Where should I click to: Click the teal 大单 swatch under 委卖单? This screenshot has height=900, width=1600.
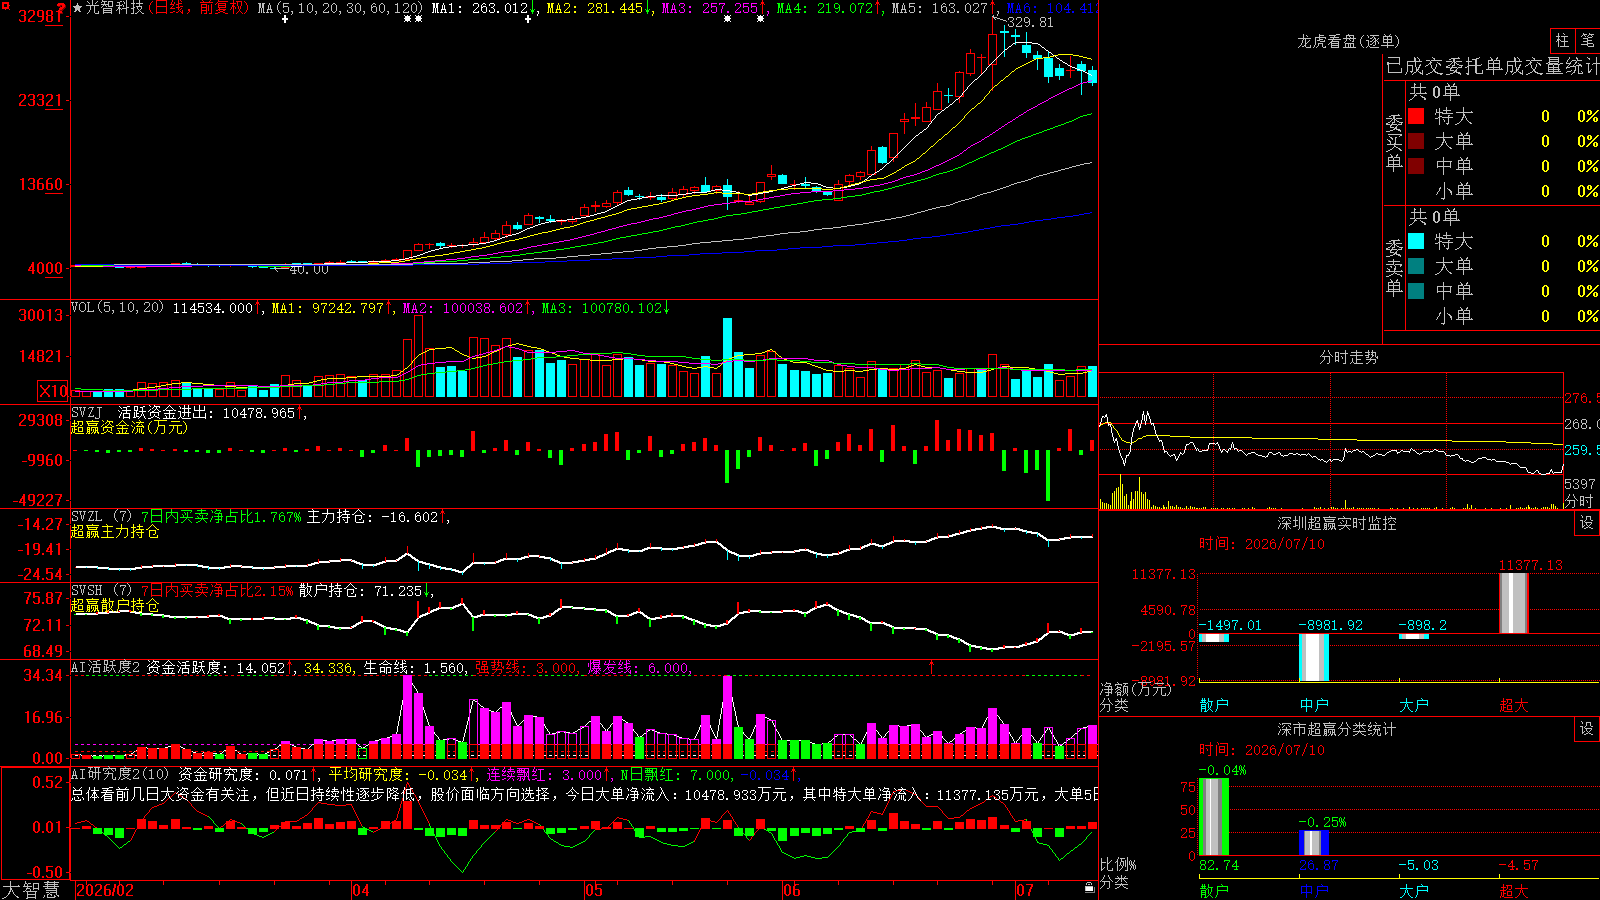[1416, 266]
